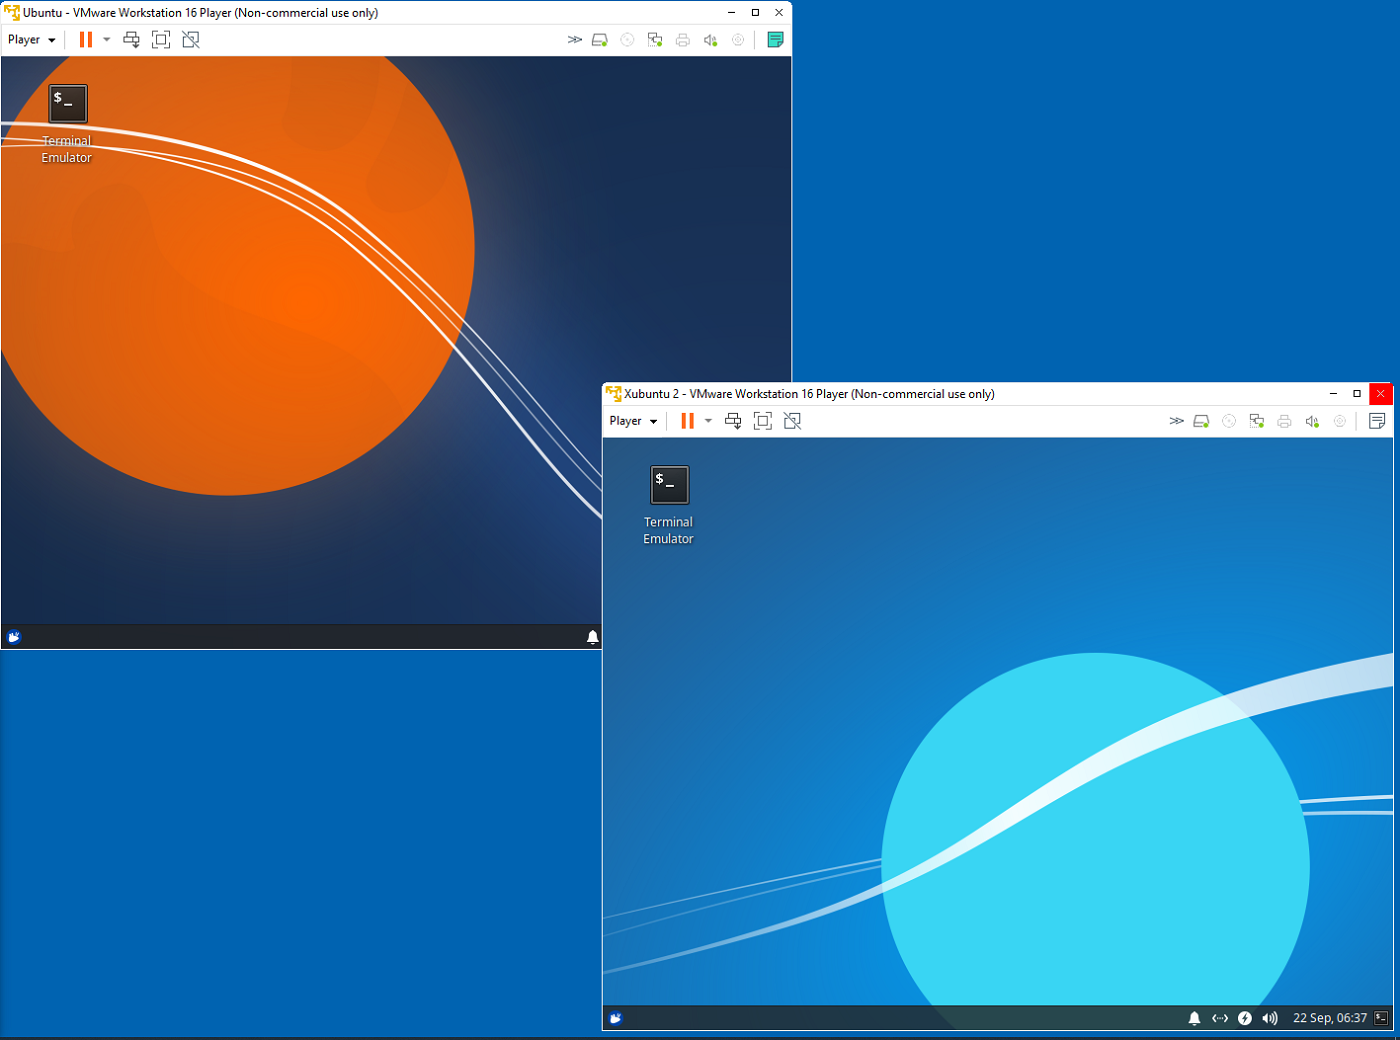Open volume control in Xubuntu 2 panel
1400x1040 pixels.
pyautogui.click(x=1270, y=1018)
